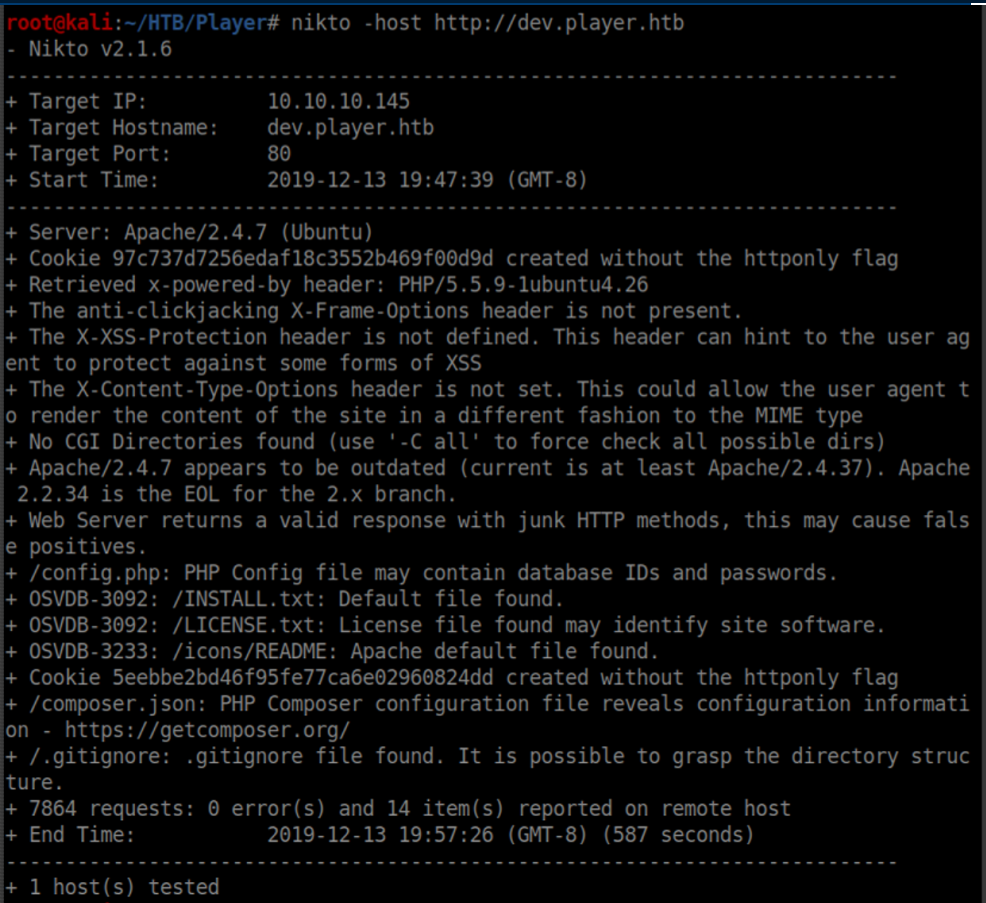Click the Target Port value 80
The height and width of the screenshot is (903, 986).
pos(279,153)
